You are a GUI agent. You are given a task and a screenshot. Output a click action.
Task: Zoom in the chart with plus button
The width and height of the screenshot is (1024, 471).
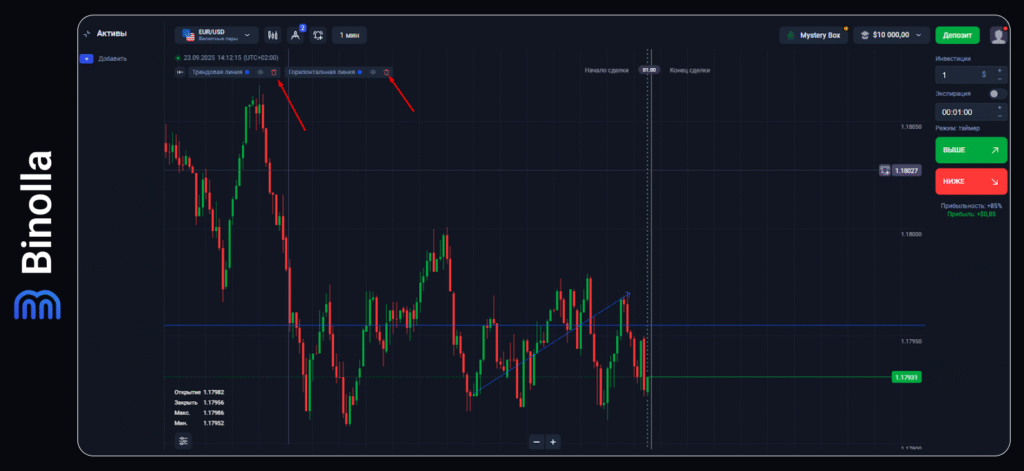(x=553, y=441)
